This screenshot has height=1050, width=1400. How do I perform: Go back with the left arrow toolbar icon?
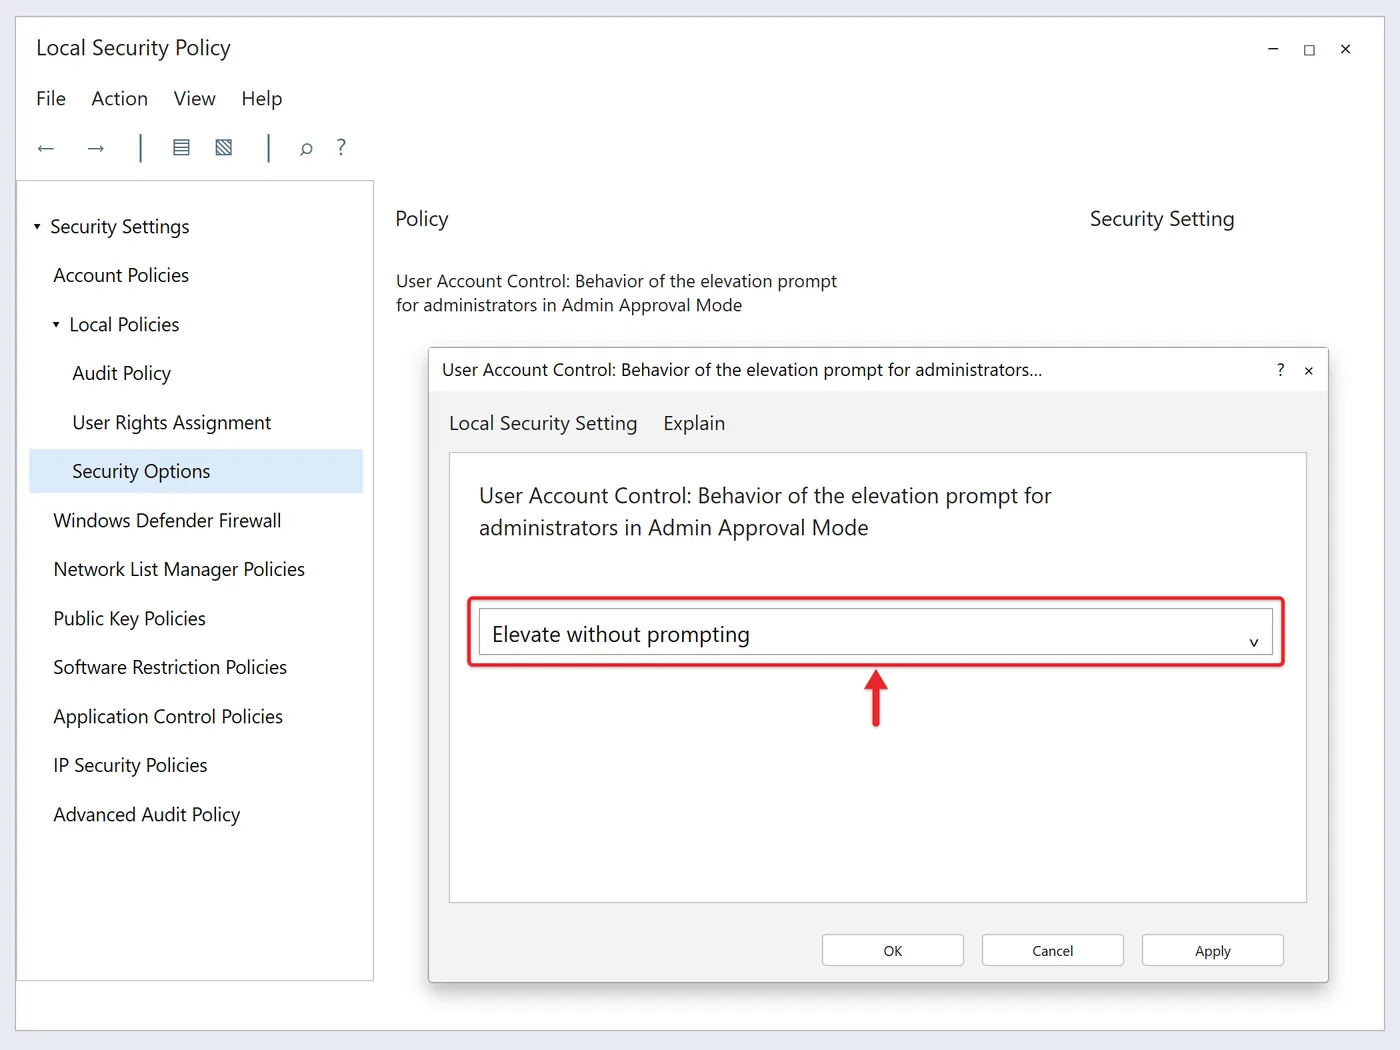[46, 149]
